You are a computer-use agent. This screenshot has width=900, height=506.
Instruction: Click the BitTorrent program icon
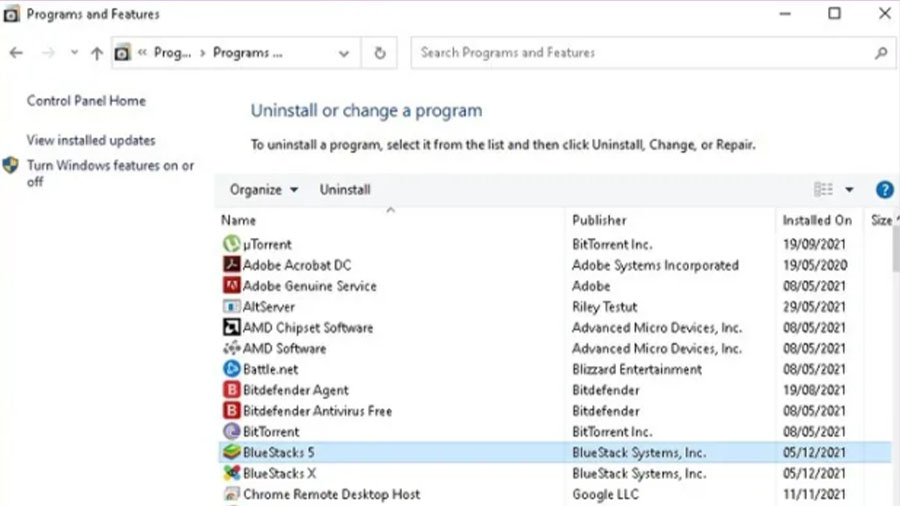(x=231, y=431)
